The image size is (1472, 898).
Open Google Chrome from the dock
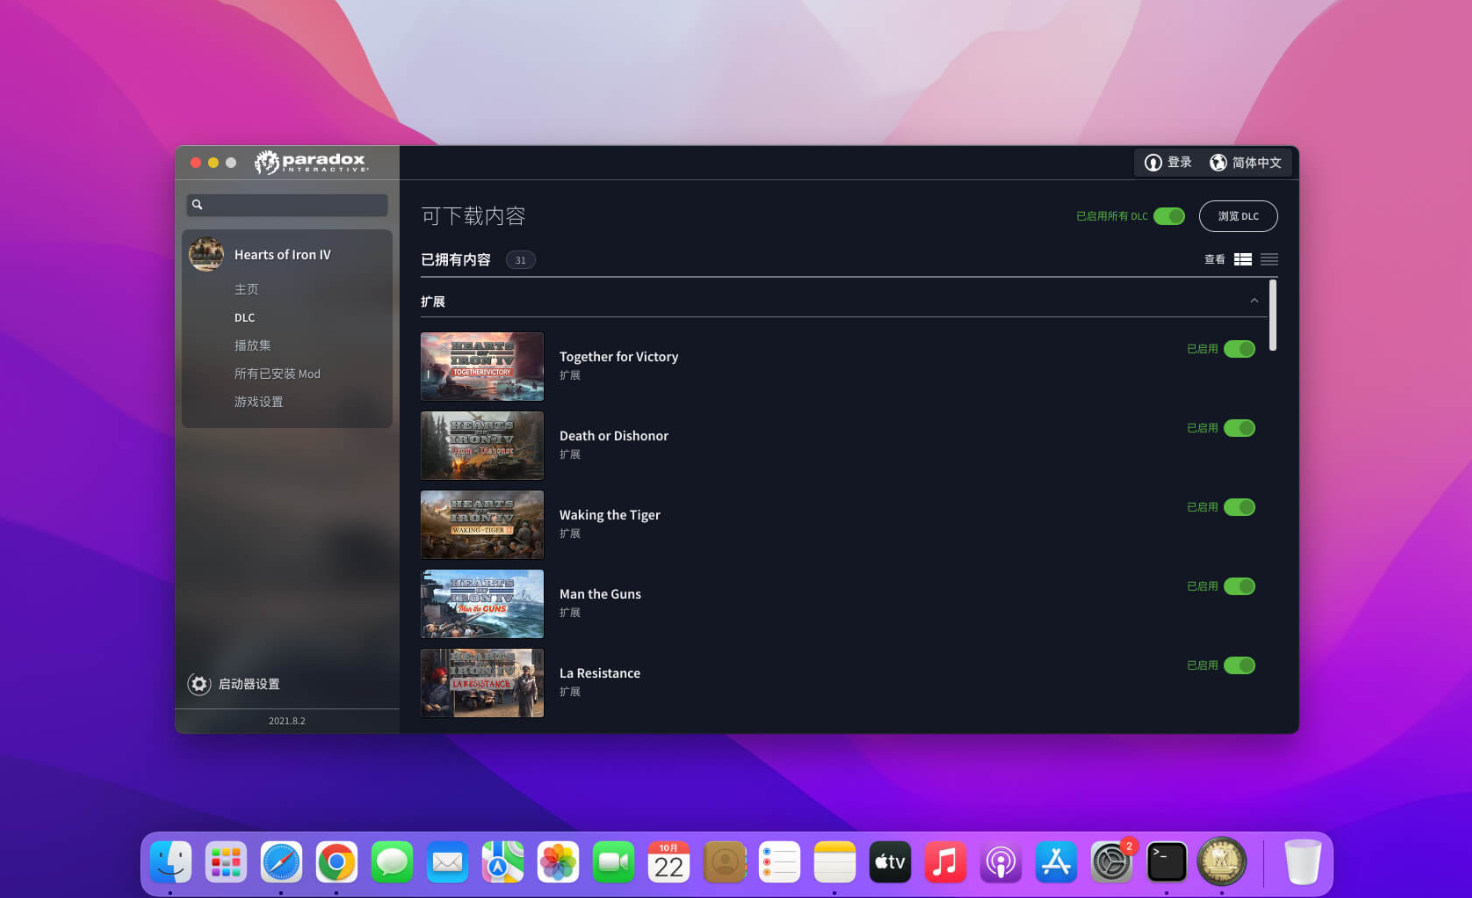(x=337, y=862)
